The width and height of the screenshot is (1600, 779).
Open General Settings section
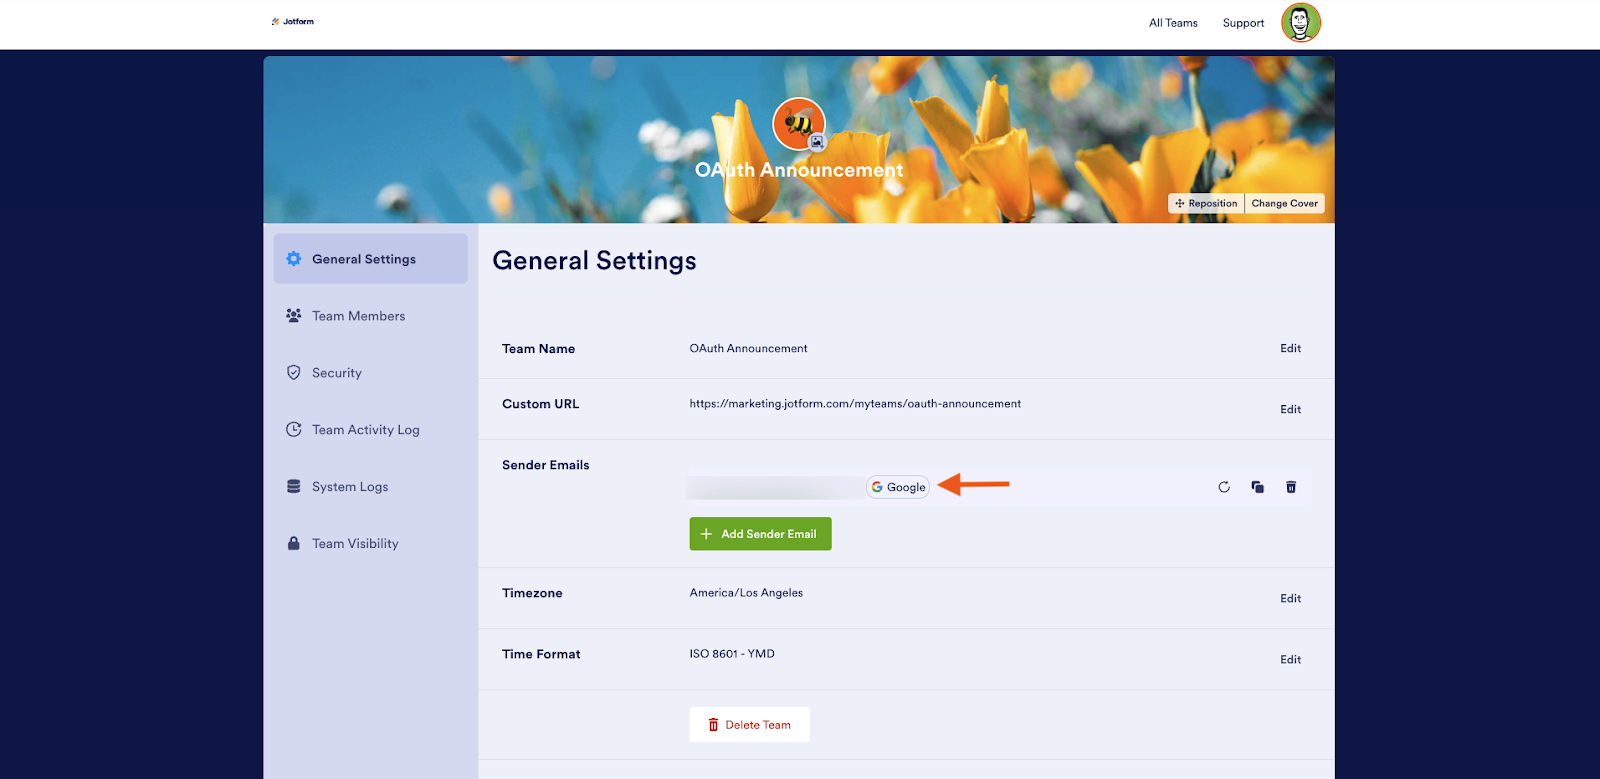(370, 259)
